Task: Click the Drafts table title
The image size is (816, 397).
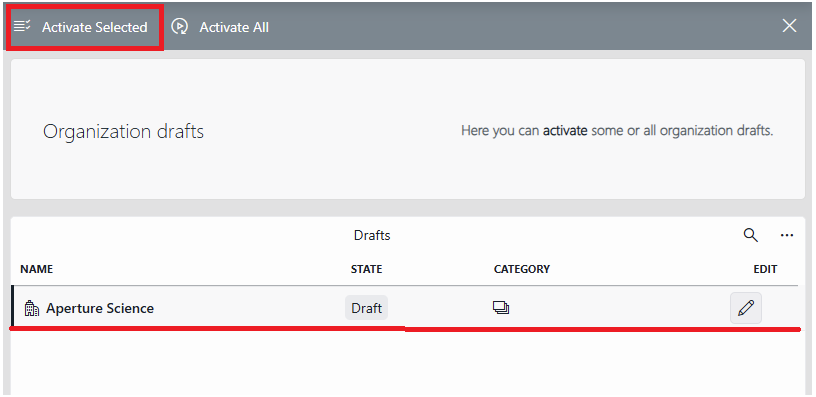Action: pyautogui.click(x=372, y=236)
